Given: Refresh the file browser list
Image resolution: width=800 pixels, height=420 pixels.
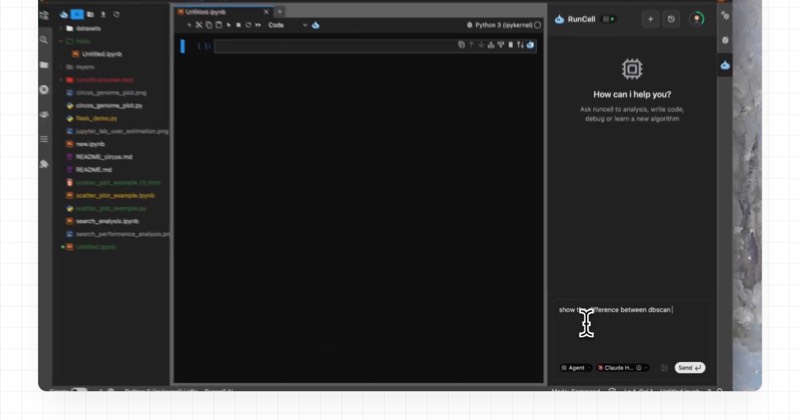Looking at the screenshot, I should click(116, 14).
